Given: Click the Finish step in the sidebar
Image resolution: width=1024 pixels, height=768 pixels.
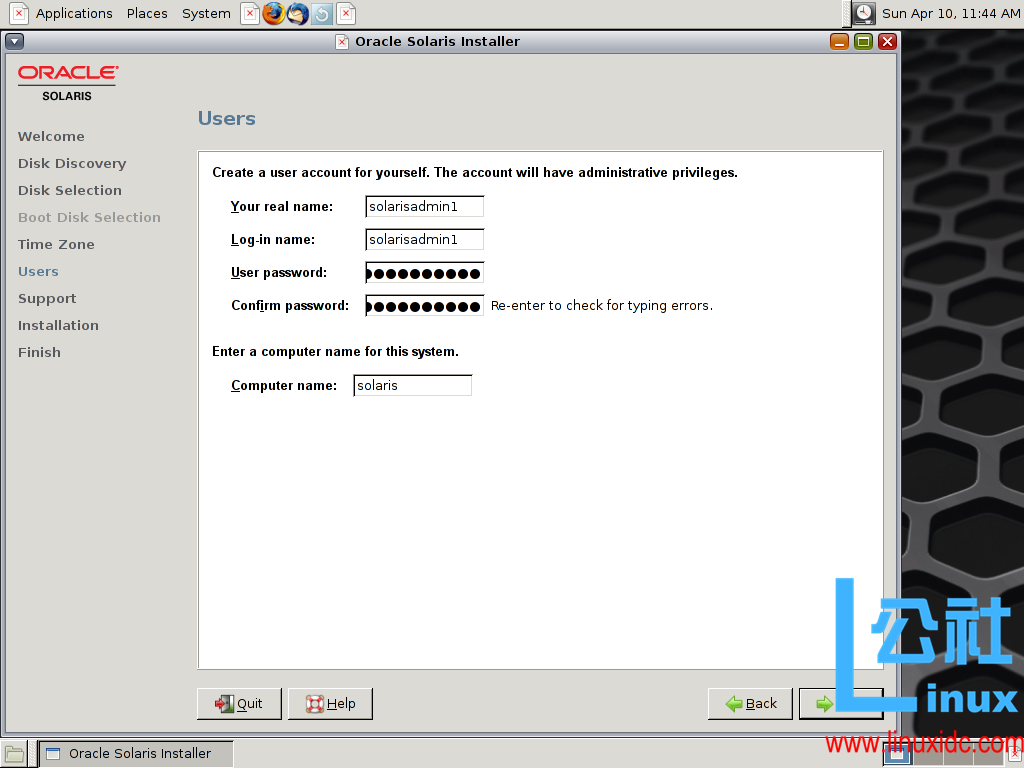Looking at the screenshot, I should point(39,353).
